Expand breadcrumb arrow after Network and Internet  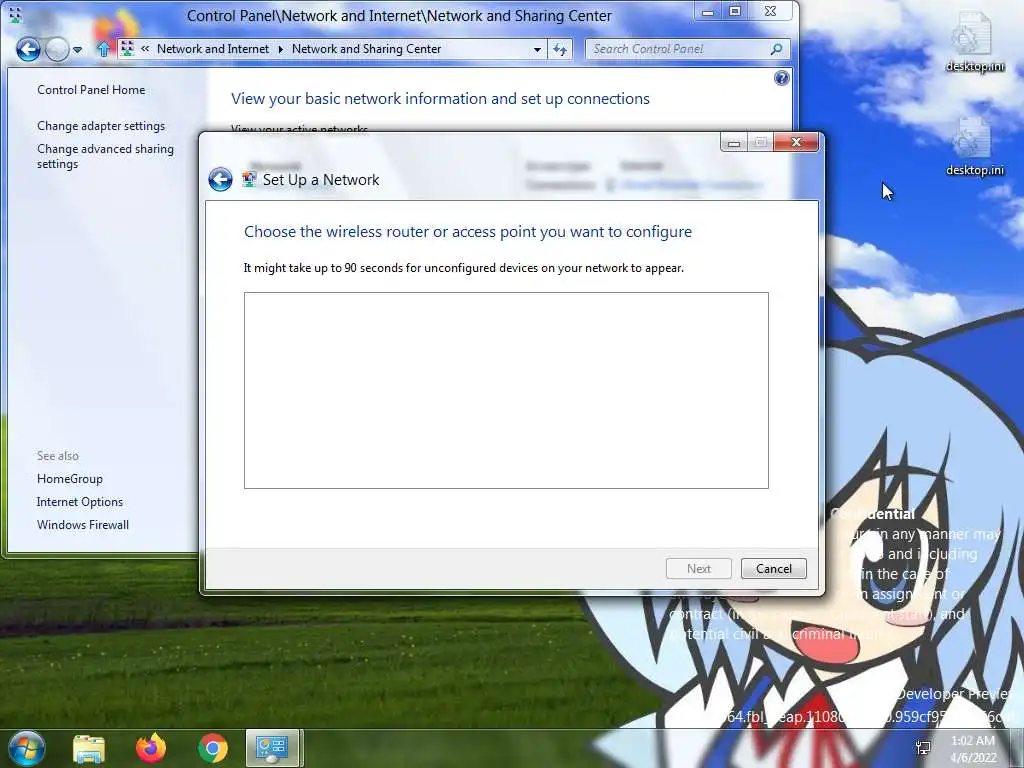click(281, 49)
